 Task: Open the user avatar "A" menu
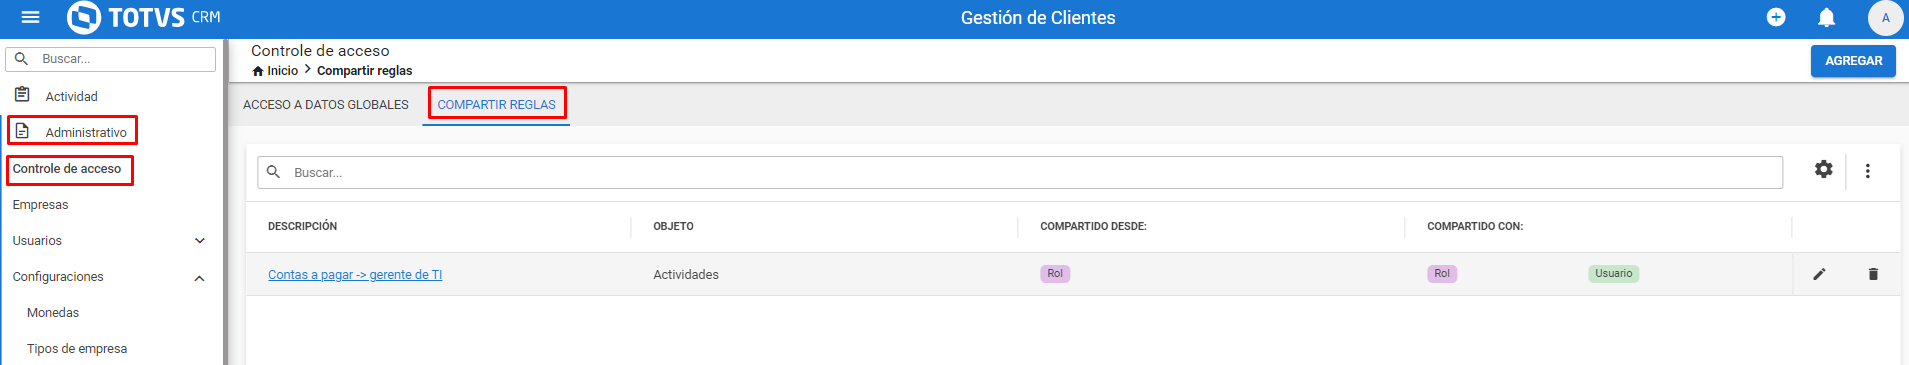click(1885, 17)
